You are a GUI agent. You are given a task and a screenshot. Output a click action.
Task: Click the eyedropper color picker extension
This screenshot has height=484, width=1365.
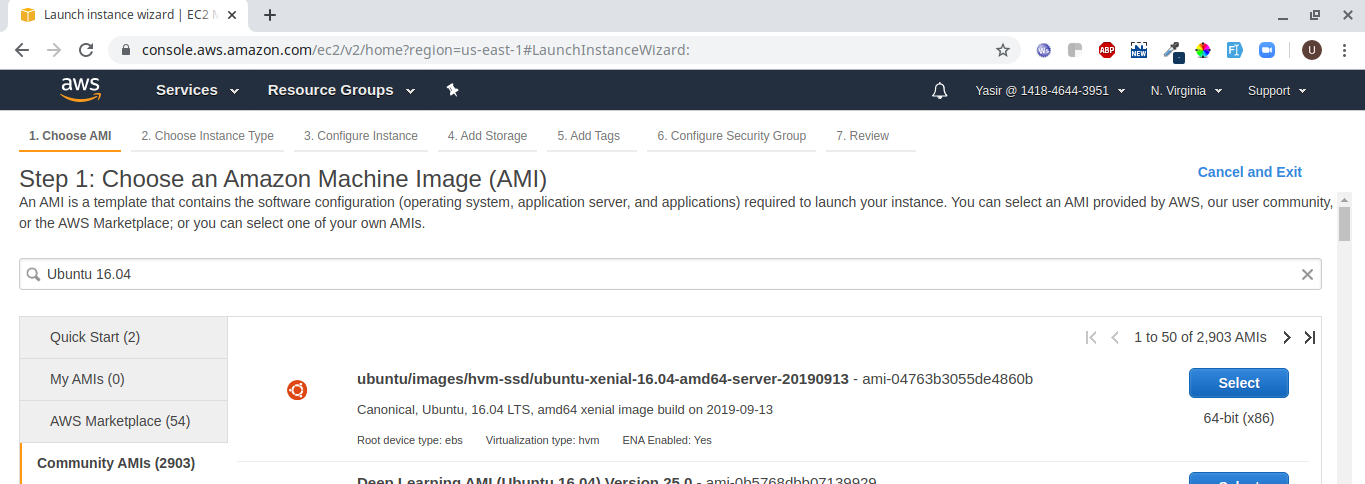[1171, 50]
